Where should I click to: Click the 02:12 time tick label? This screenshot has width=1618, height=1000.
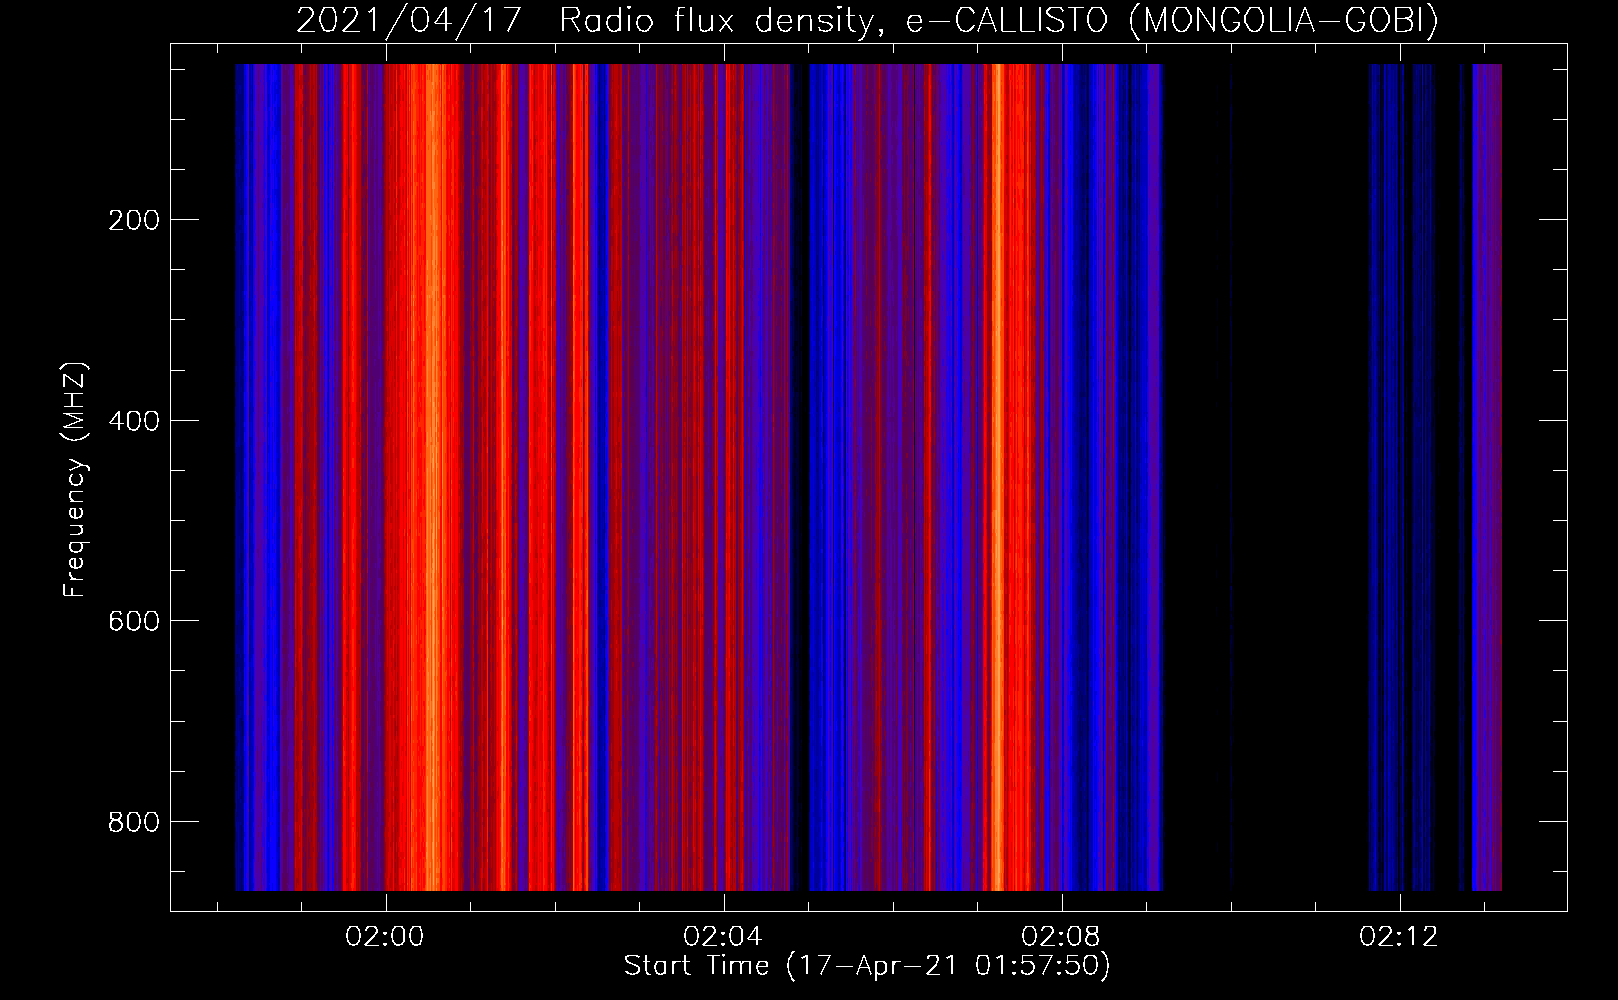point(1399,937)
